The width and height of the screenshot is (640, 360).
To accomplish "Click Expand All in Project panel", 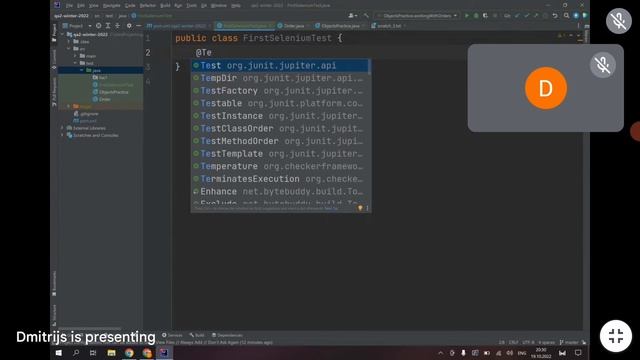I will [108, 26].
